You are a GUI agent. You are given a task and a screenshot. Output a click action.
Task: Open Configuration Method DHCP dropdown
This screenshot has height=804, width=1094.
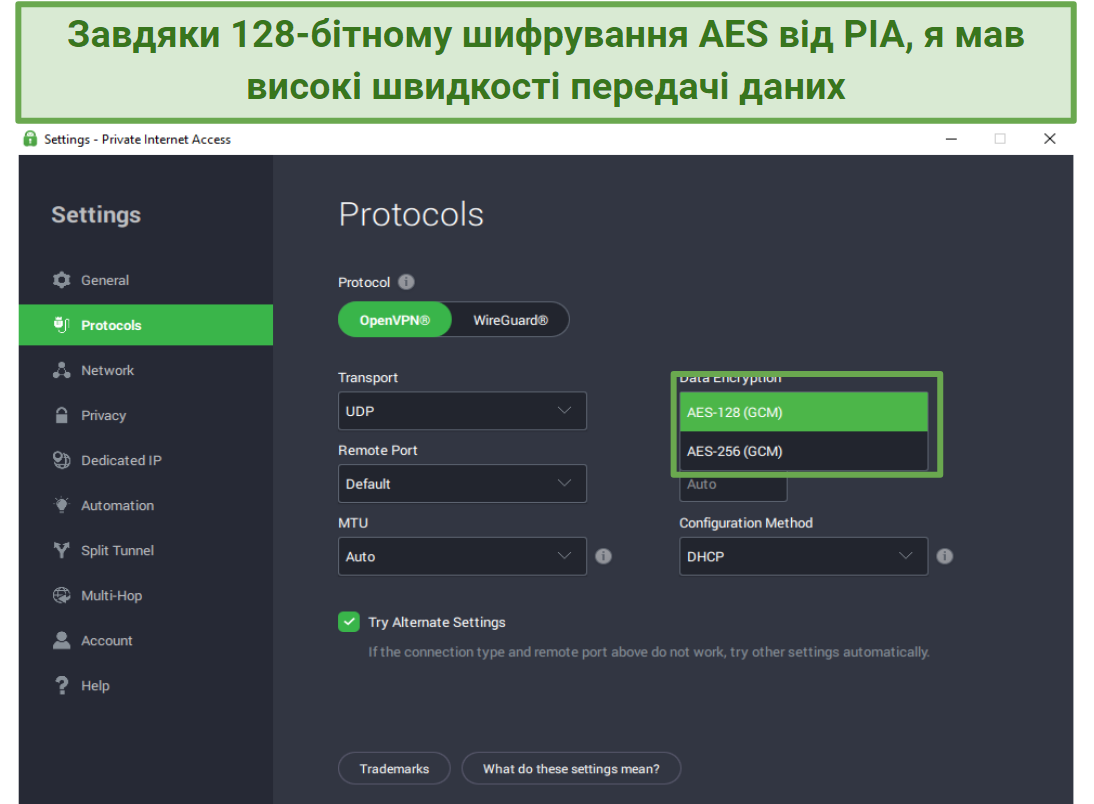pyautogui.click(x=804, y=556)
